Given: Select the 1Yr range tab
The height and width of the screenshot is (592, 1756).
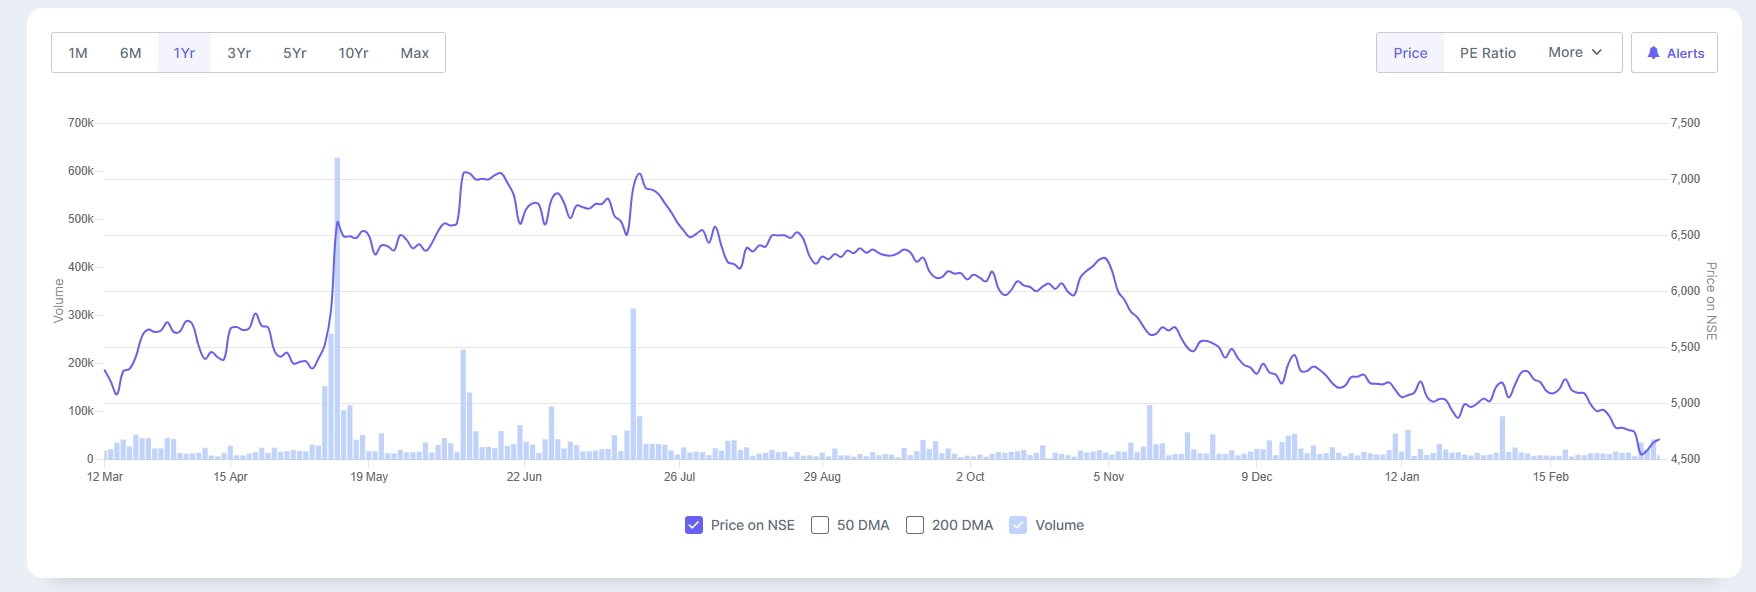Looking at the screenshot, I should [x=184, y=53].
